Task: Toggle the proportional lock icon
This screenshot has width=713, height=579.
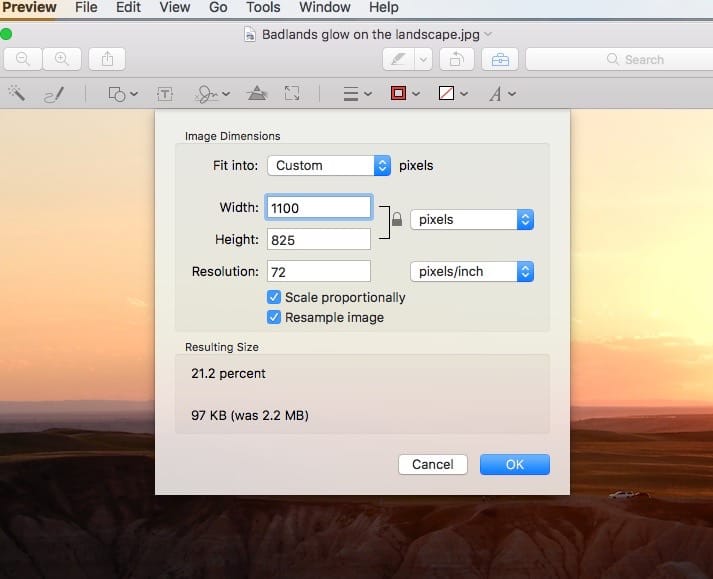Action: (397, 220)
